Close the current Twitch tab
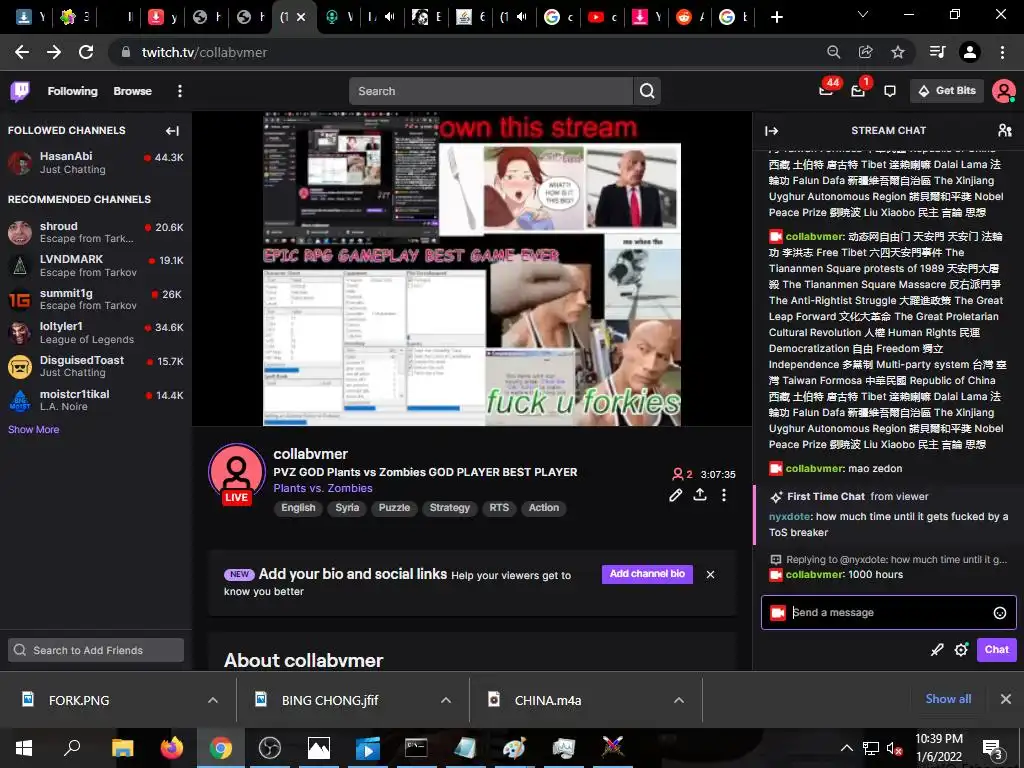Image resolution: width=1024 pixels, height=768 pixels. 301,17
